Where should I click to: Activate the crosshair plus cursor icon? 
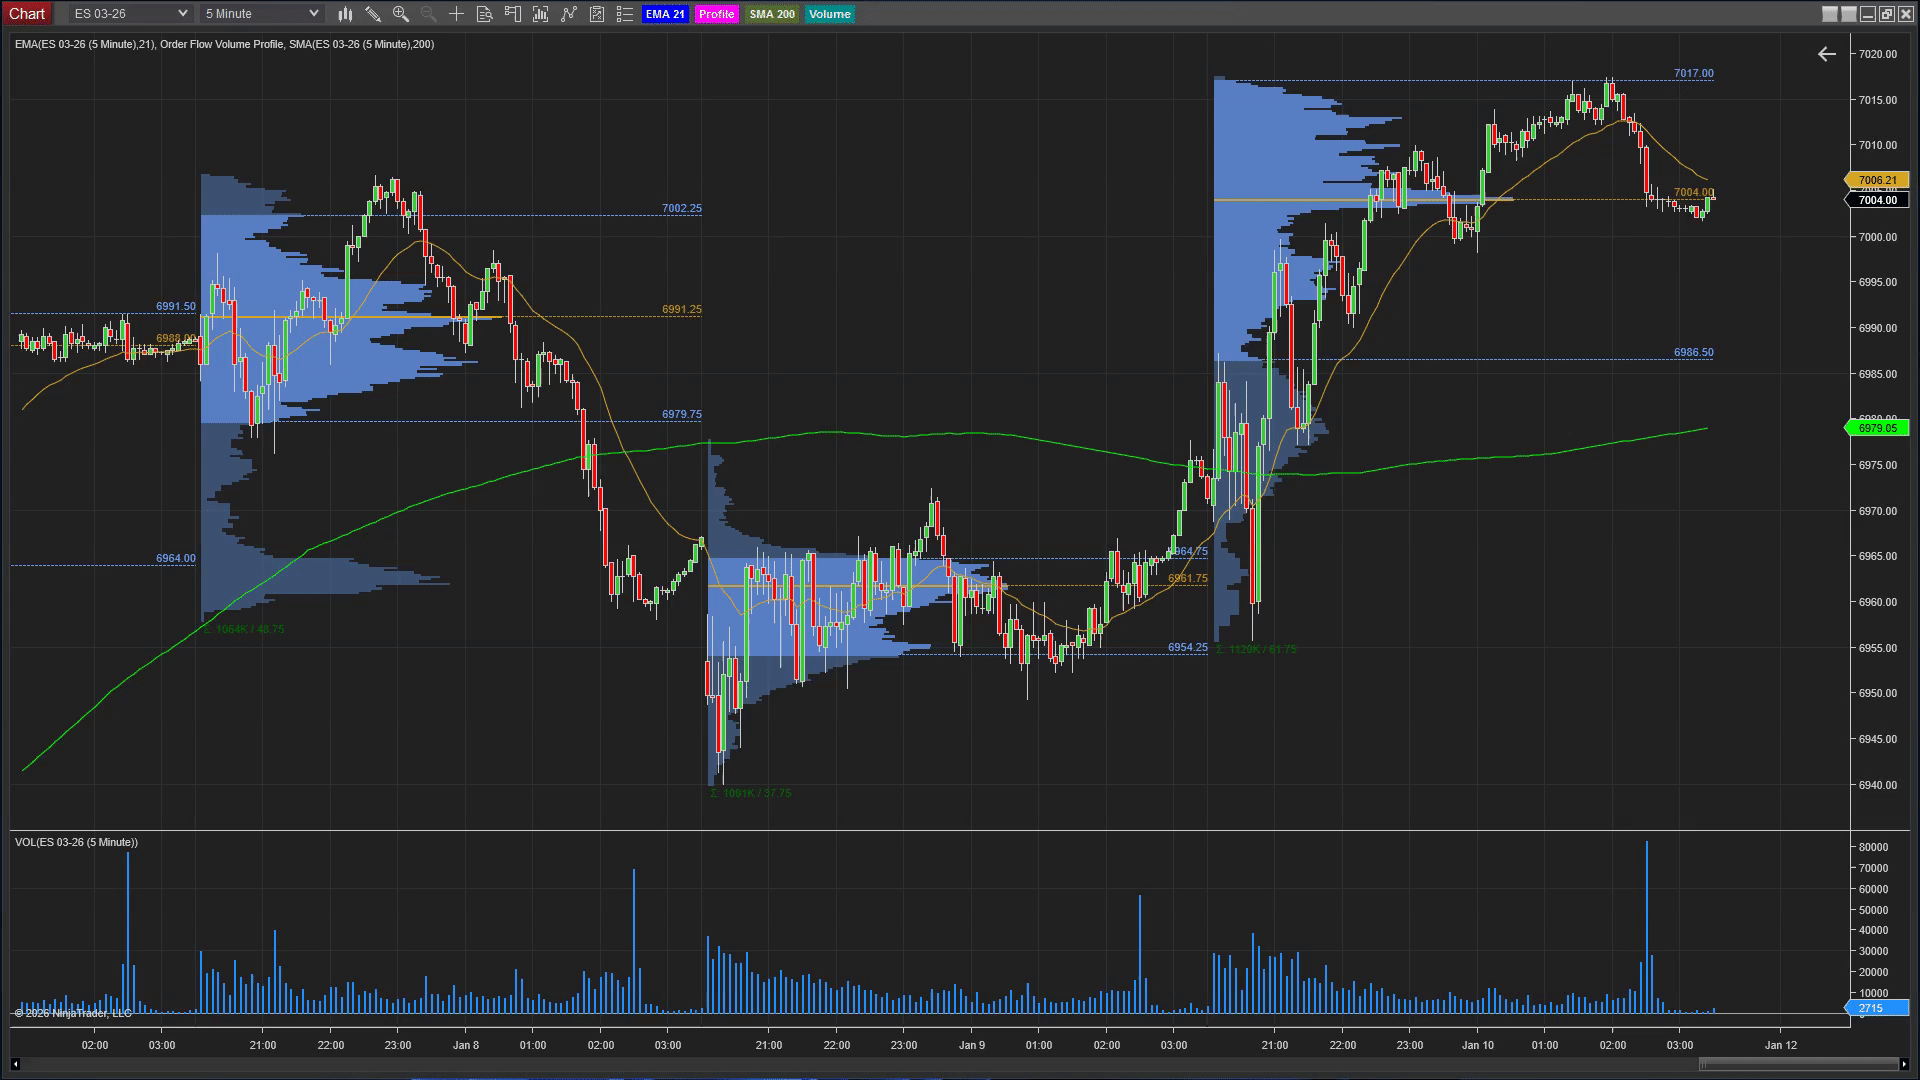coord(456,14)
